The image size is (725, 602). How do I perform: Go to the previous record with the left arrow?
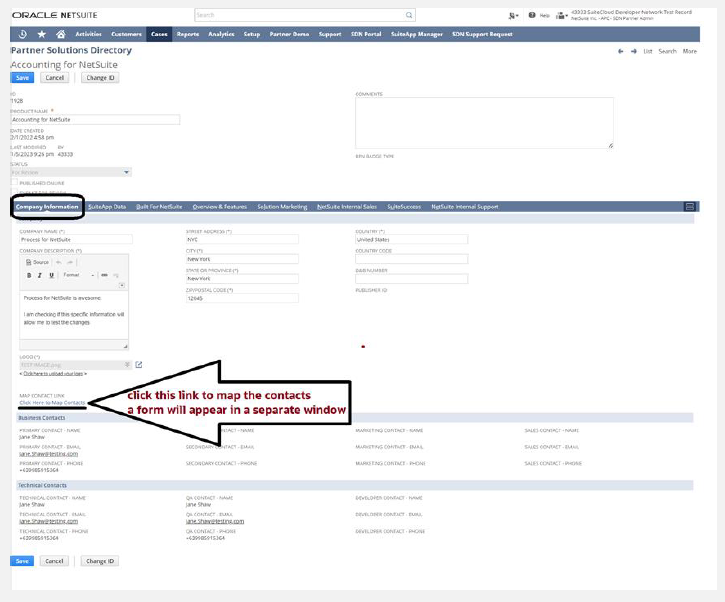pyautogui.click(x=621, y=51)
